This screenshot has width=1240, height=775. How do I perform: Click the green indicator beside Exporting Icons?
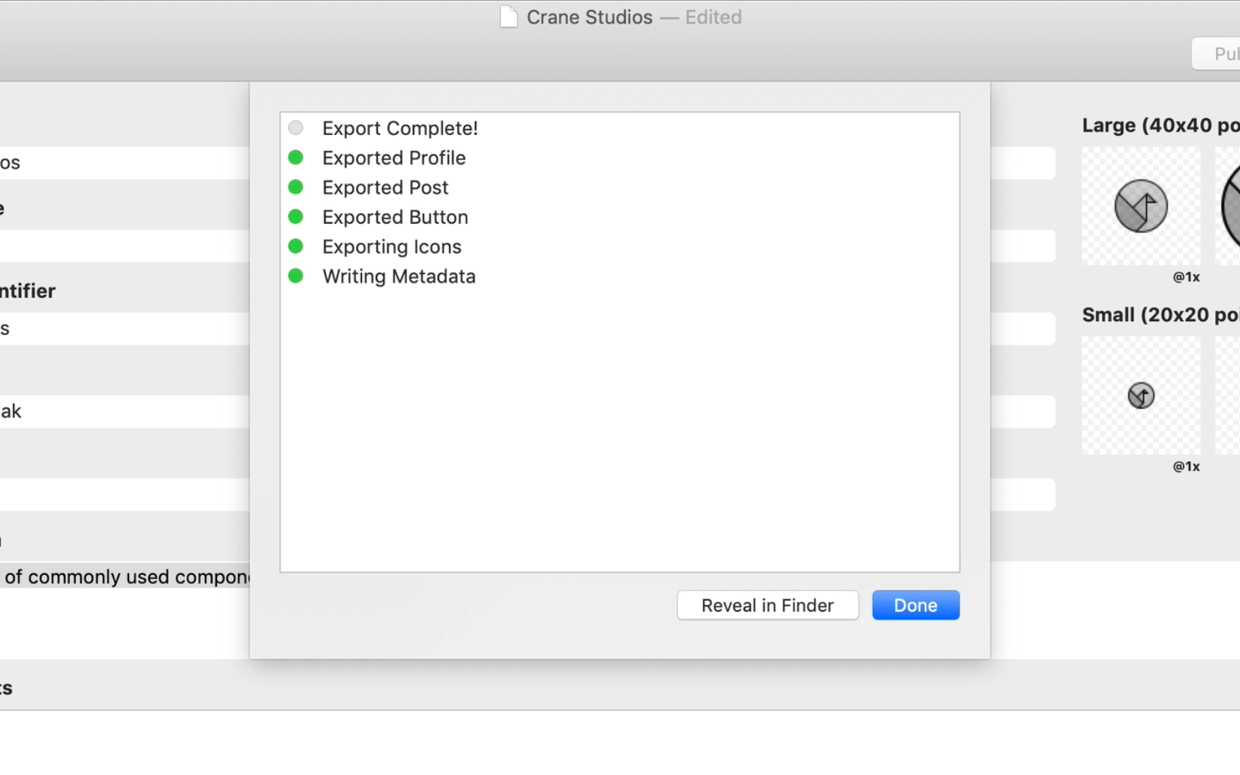tap(296, 246)
